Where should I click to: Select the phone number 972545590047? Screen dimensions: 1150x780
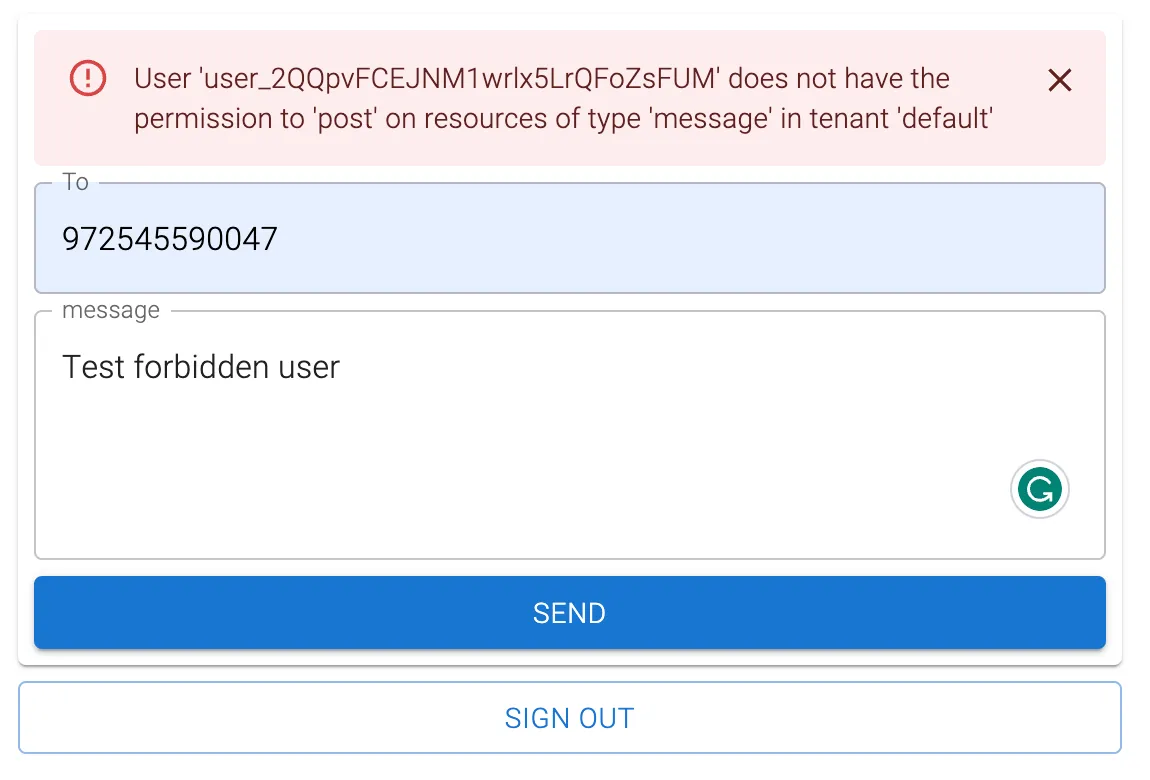(170, 239)
